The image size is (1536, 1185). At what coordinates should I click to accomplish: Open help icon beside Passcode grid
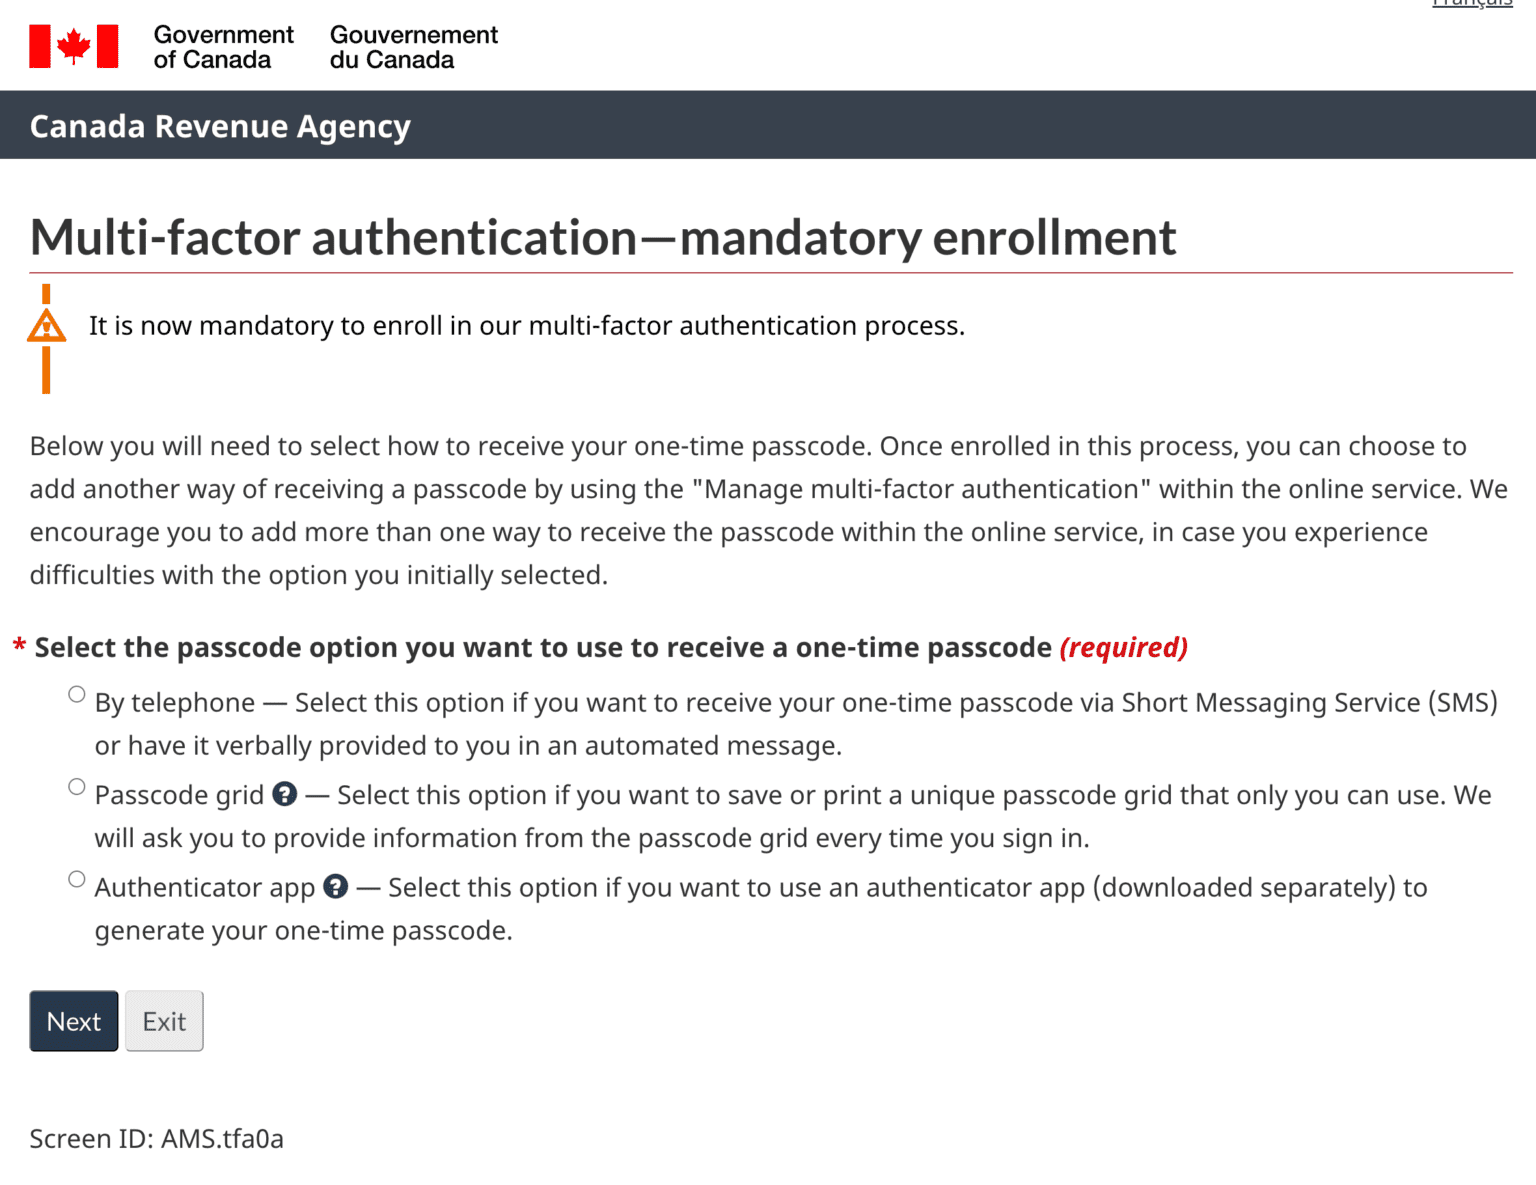(285, 794)
